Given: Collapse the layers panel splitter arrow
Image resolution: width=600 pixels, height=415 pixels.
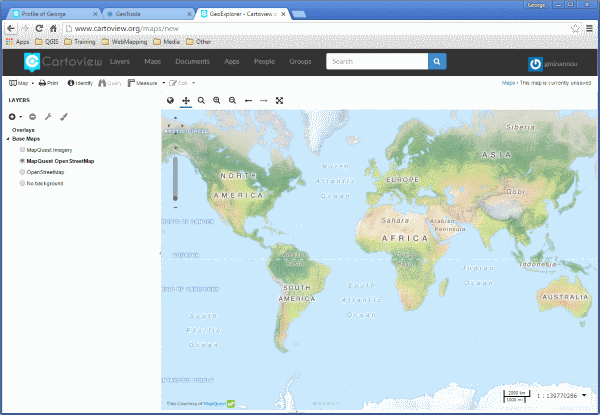Looking at the screenshot, I should (x=160, y=253).
